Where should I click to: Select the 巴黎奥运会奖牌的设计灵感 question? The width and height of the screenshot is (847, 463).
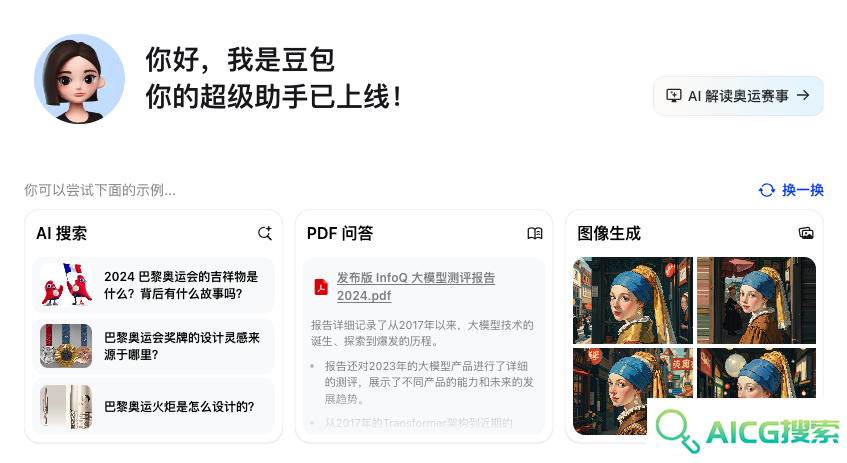(153, 346)
